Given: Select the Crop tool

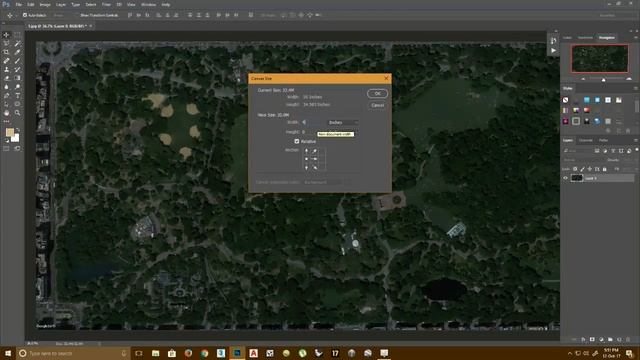Looking at the screenshot, I should pyautogui.click(x=6, y=52).
